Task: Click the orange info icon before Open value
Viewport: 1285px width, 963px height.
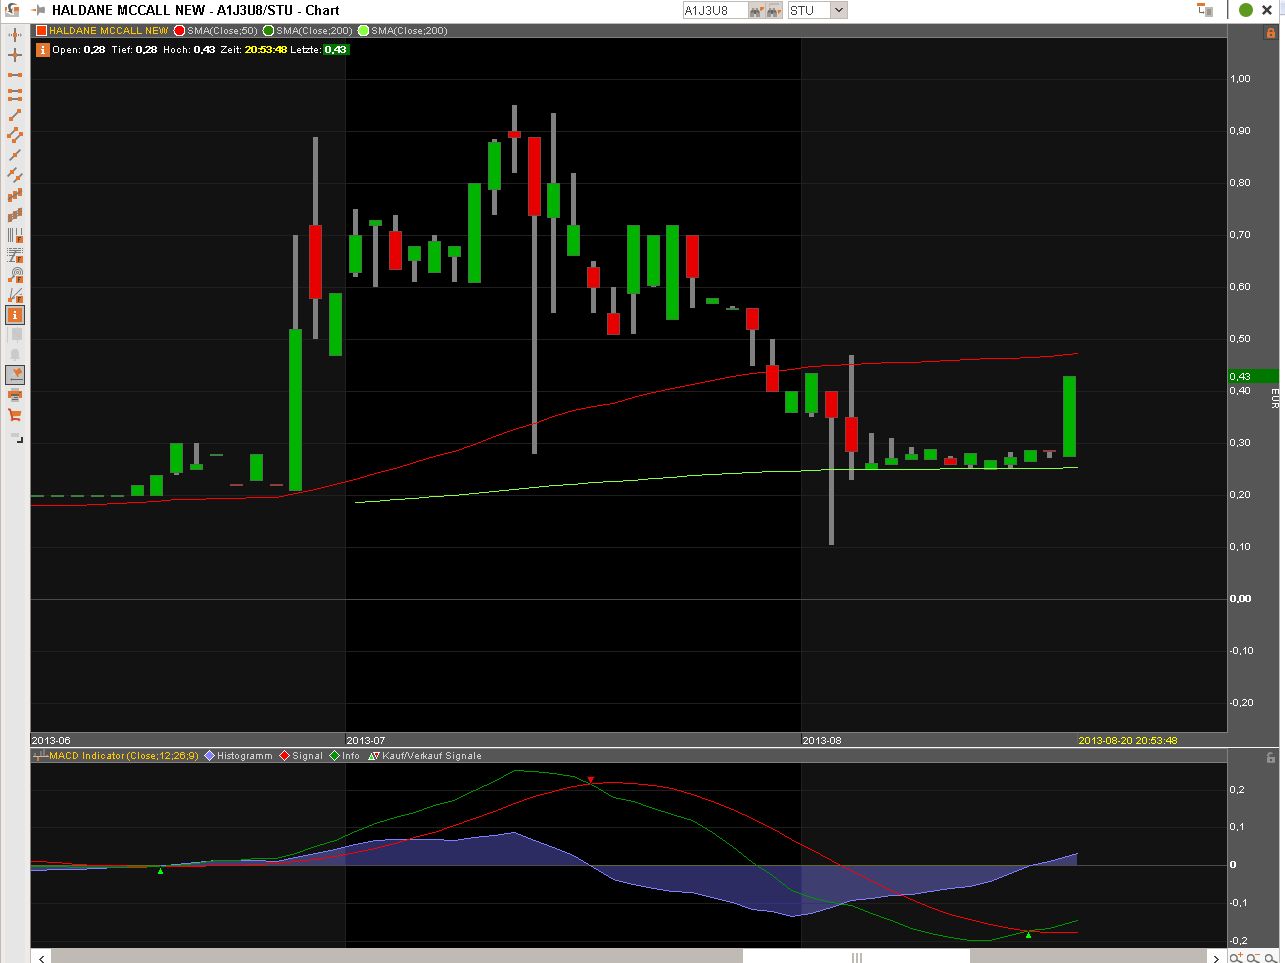Action: [43, 49]
